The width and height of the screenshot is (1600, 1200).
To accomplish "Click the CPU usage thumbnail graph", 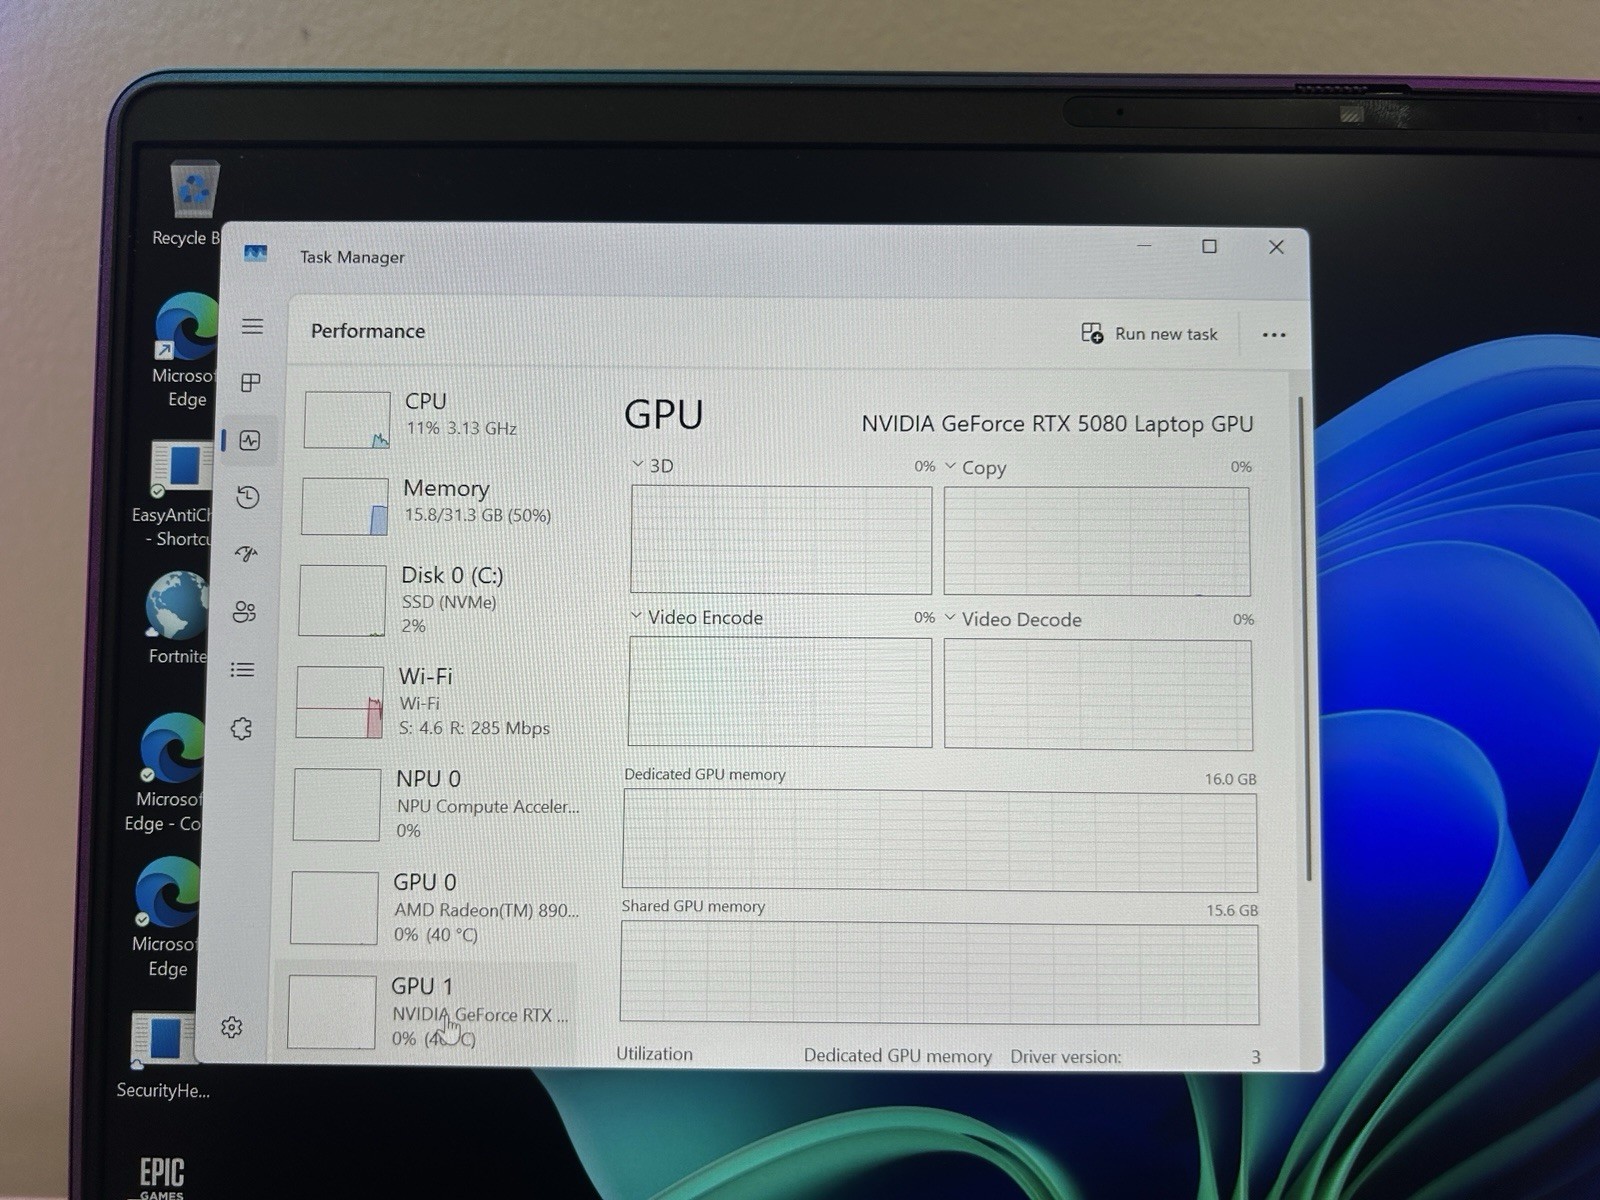I will click(x=347, y=420).
